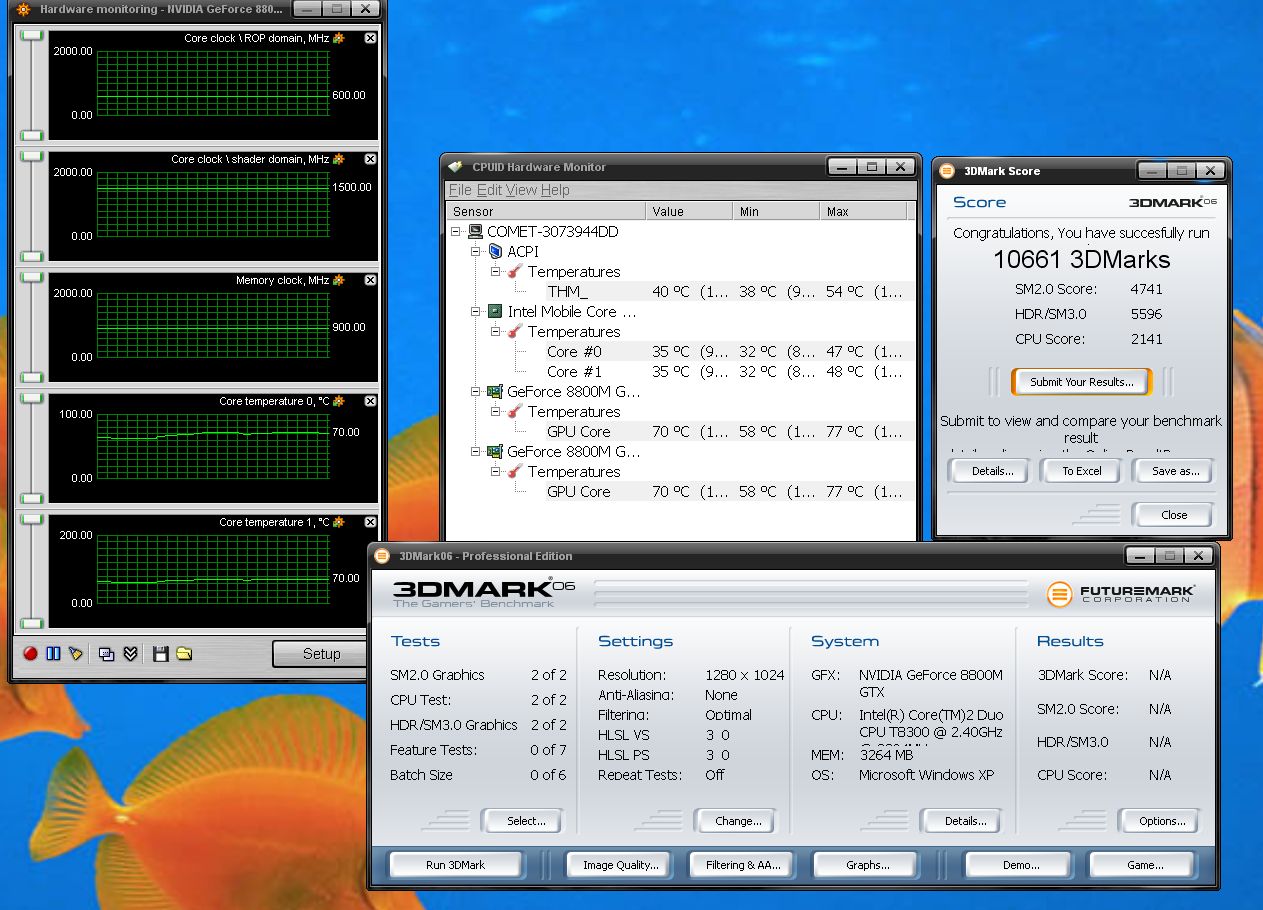1263x910 pixels.
Task: Open Setup in Hardware monitoring window
Action: 321,654
